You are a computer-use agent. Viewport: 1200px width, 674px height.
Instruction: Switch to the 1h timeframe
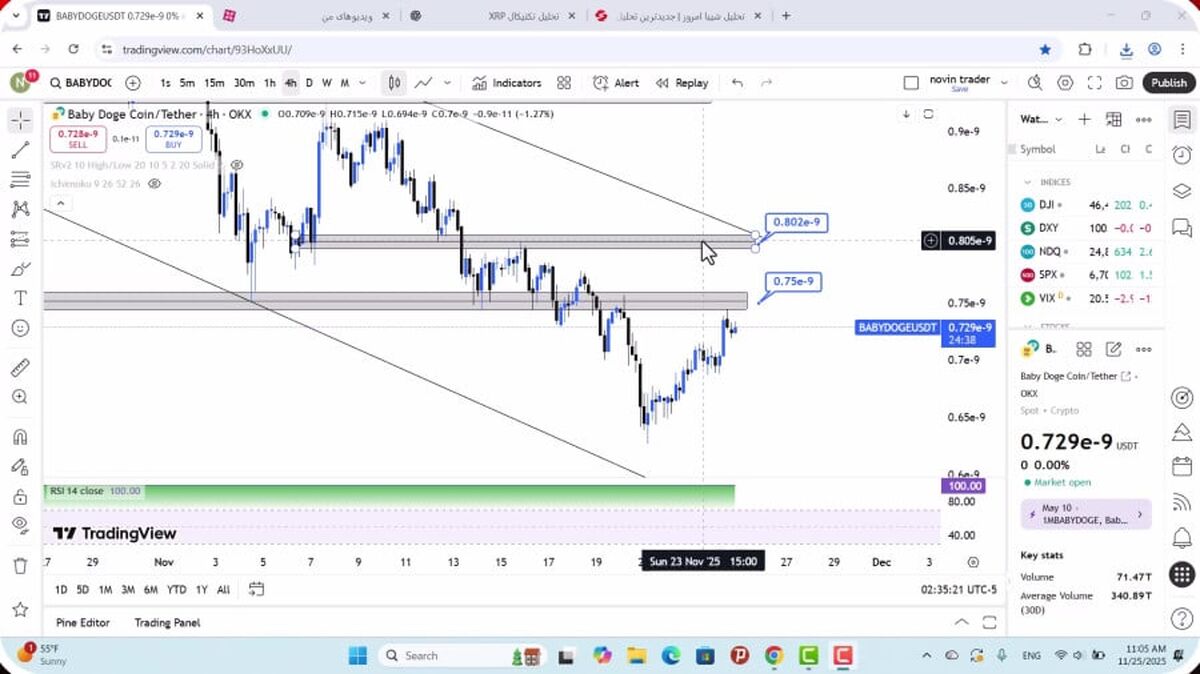click(269, 83)
